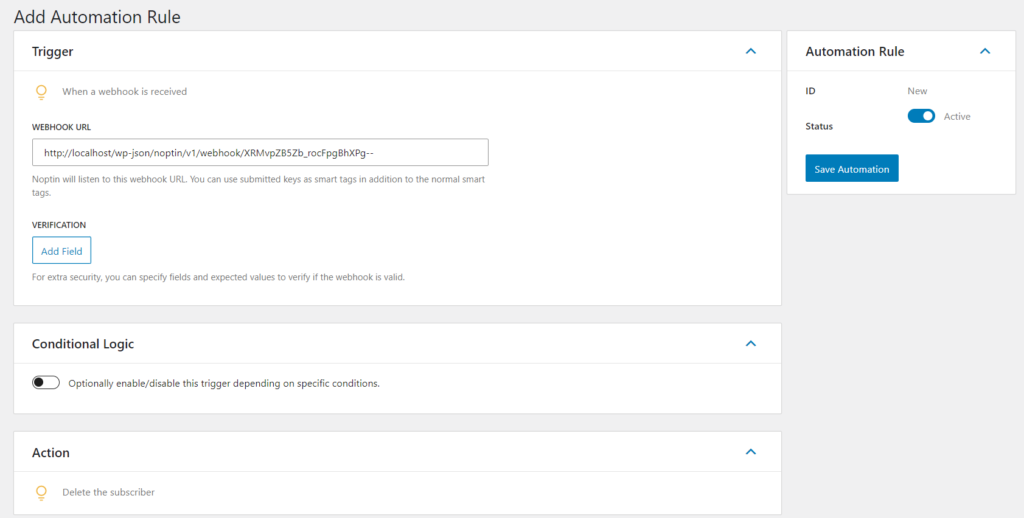Click the Add Field verification button
1024x518 pixels.
(x=61, y=250)
